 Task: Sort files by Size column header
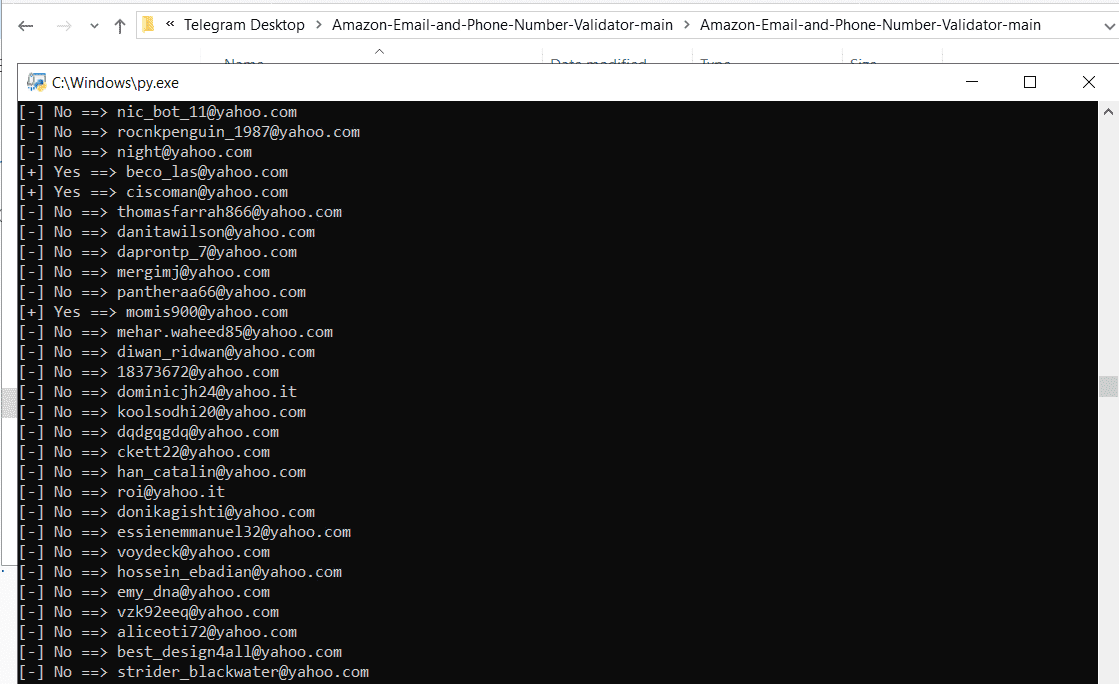863,63
